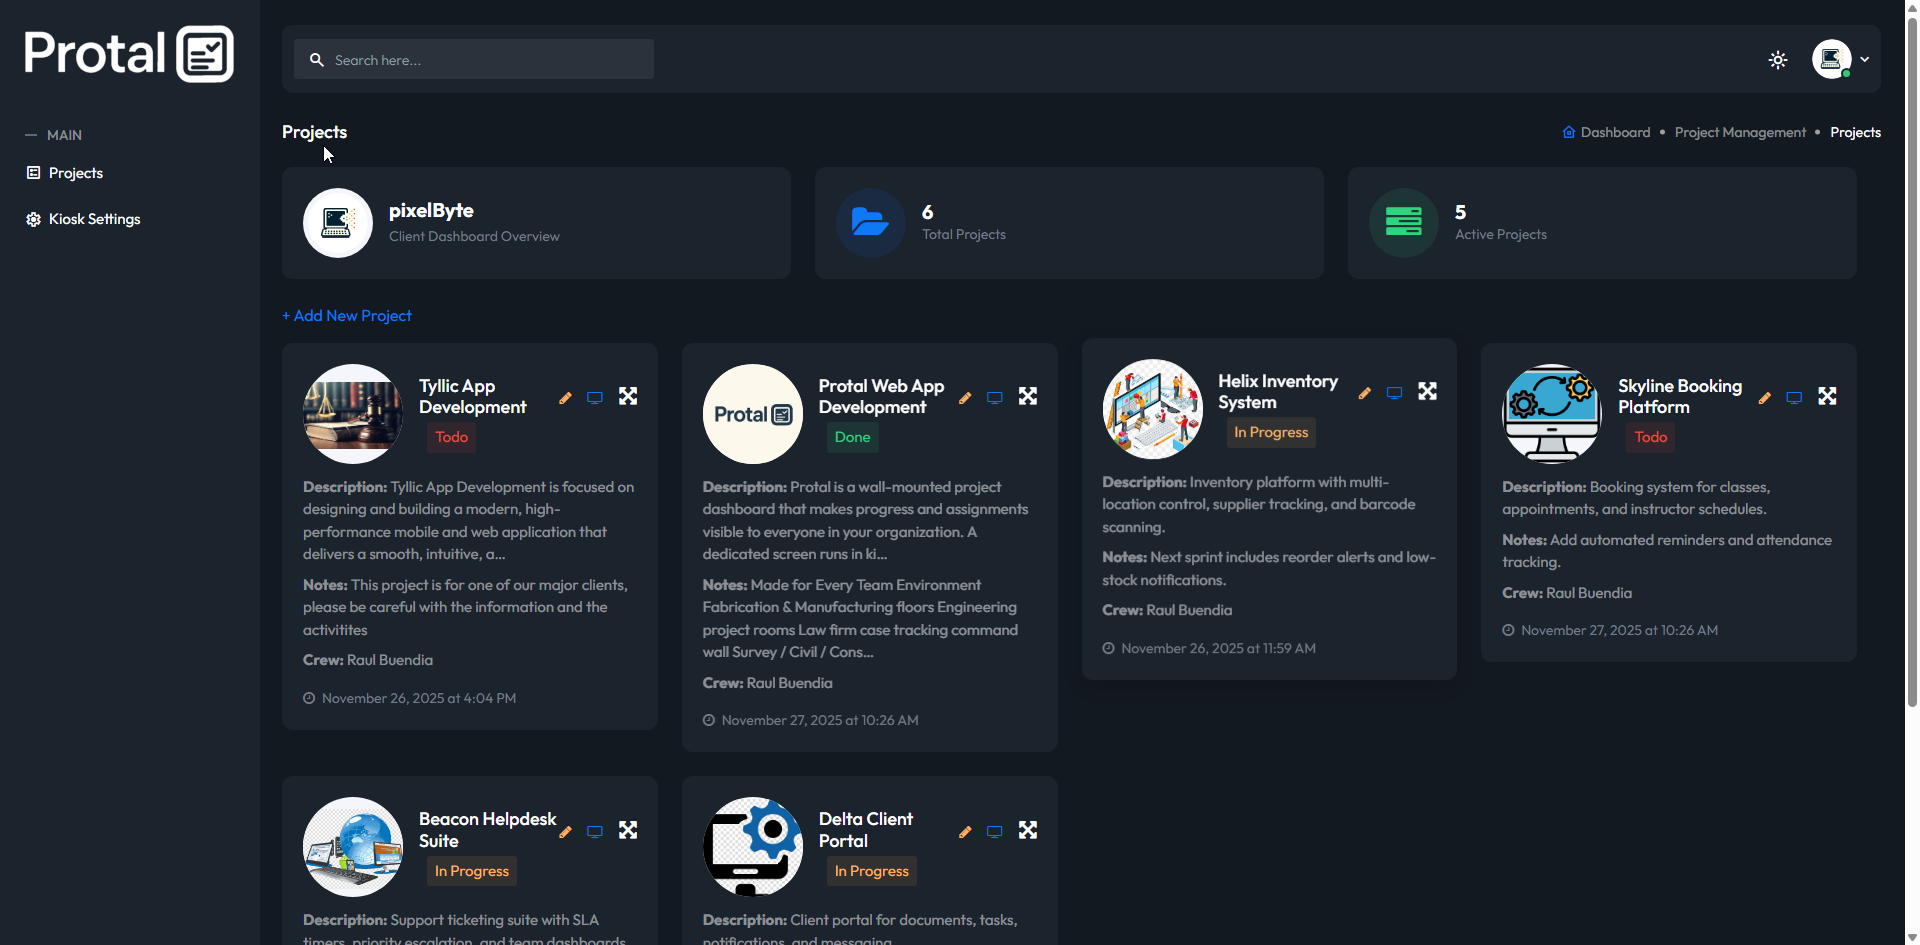Click the search magnifier icon

(317, 60)
